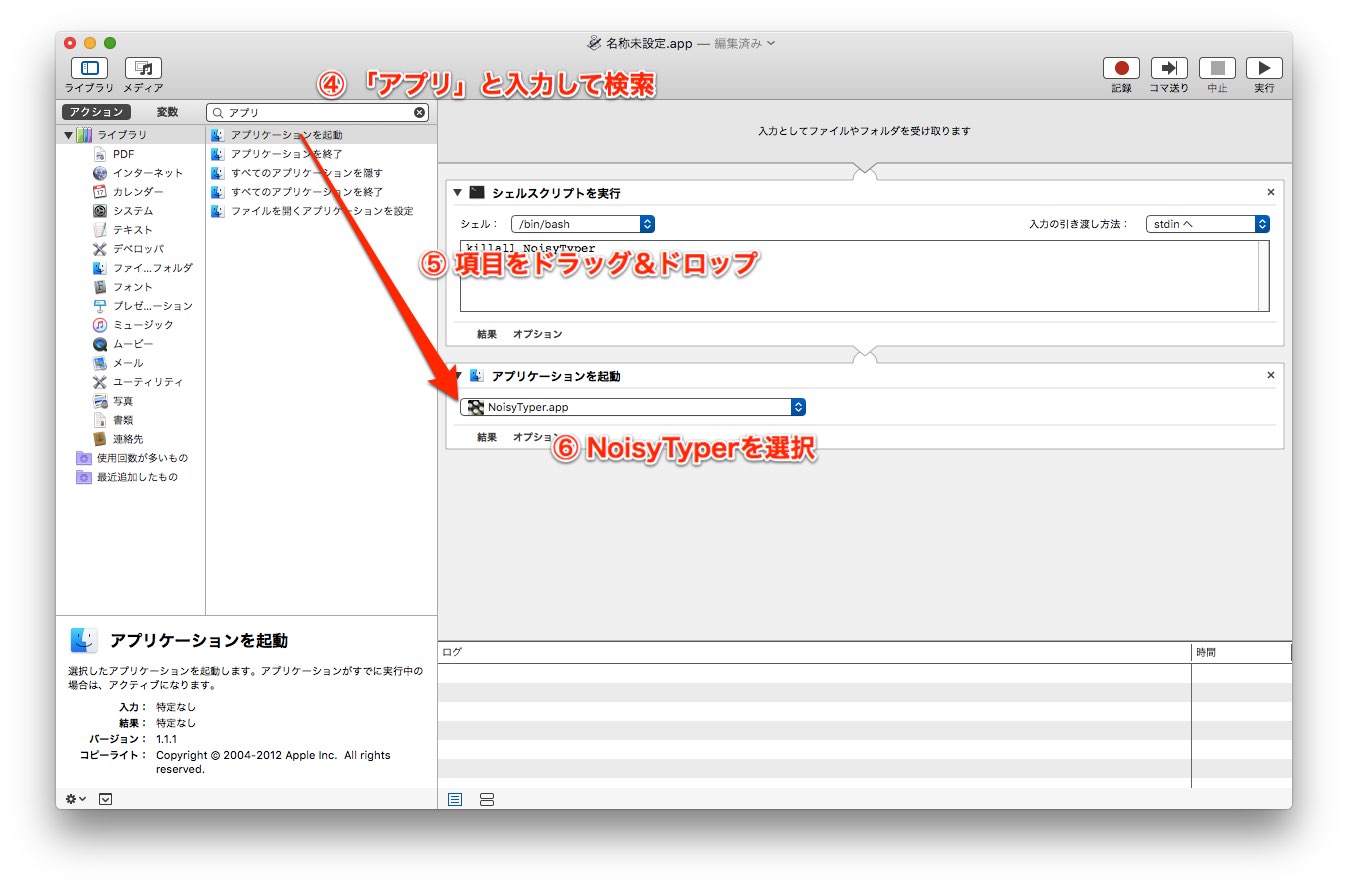Open the シェル dropdown showing /bin/bash
The image size is (1348, 889).
(x=583, y=225)
